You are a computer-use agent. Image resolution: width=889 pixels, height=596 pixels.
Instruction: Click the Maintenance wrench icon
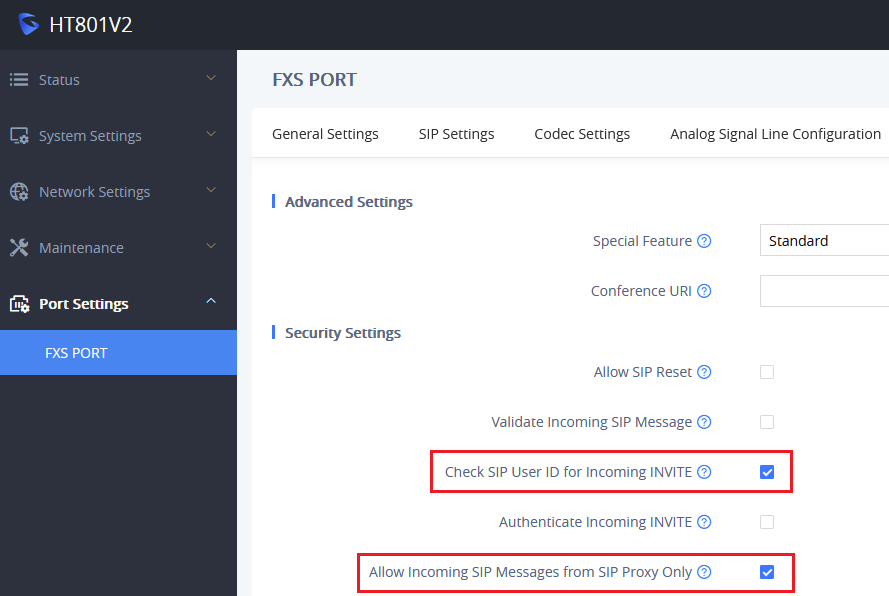coord(19,248)
